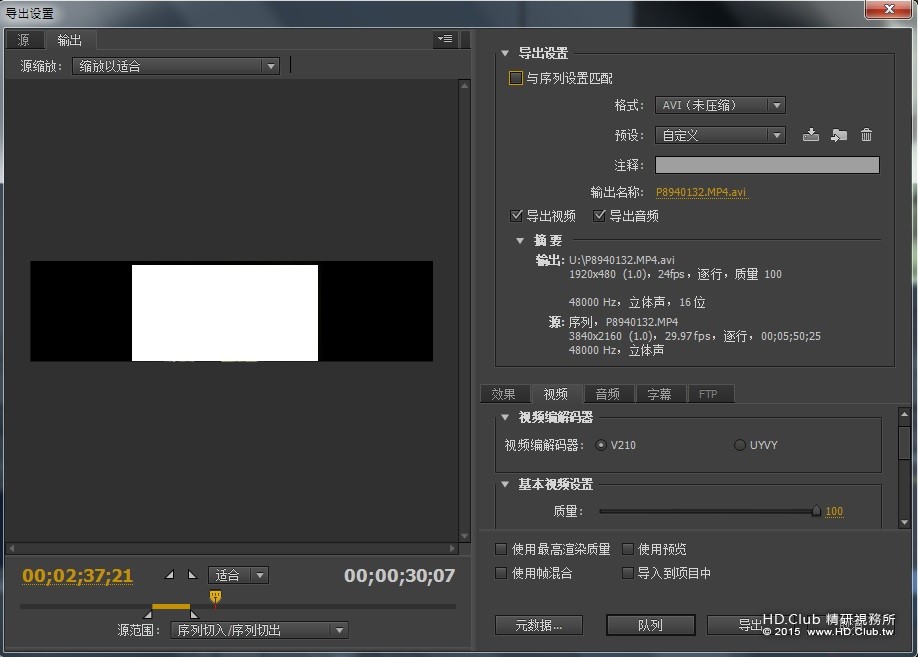Screen dimensions: 918x657
Task: Open zoom level dropdown 适合
Action: pyautogui.click(x=238, y=575)
